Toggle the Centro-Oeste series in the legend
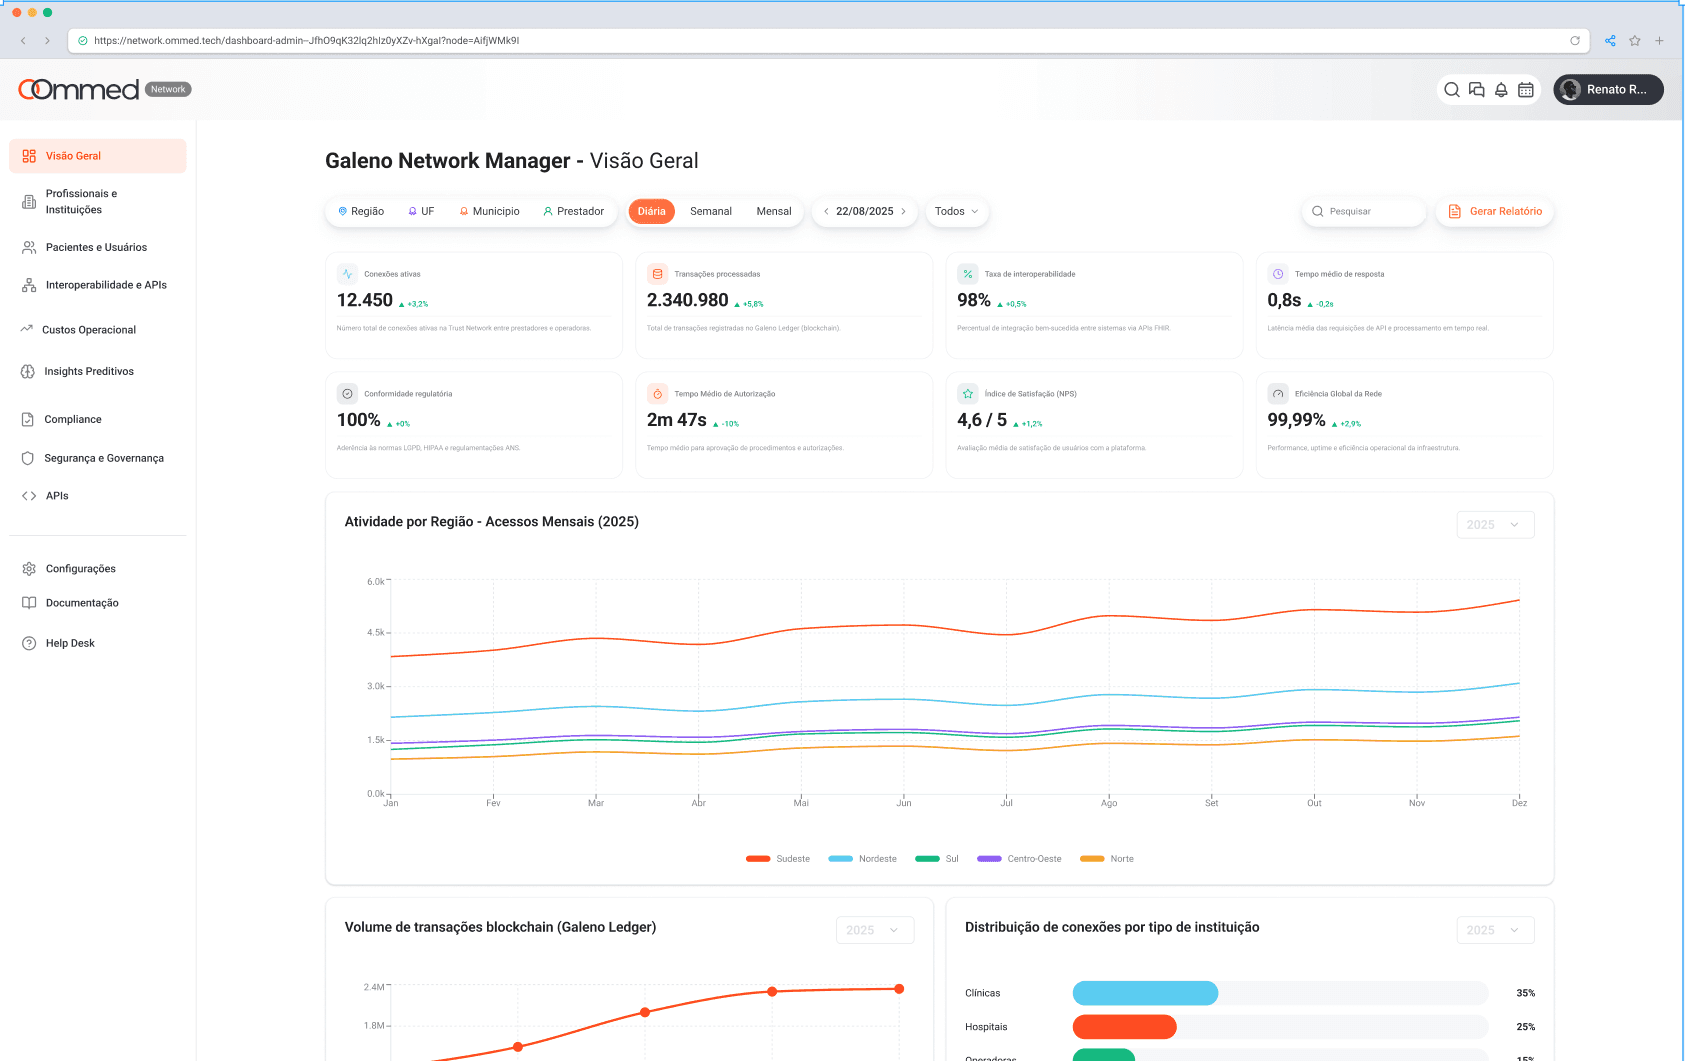This screenshot has height=1061, width=1685. [x=1019, y=859]
